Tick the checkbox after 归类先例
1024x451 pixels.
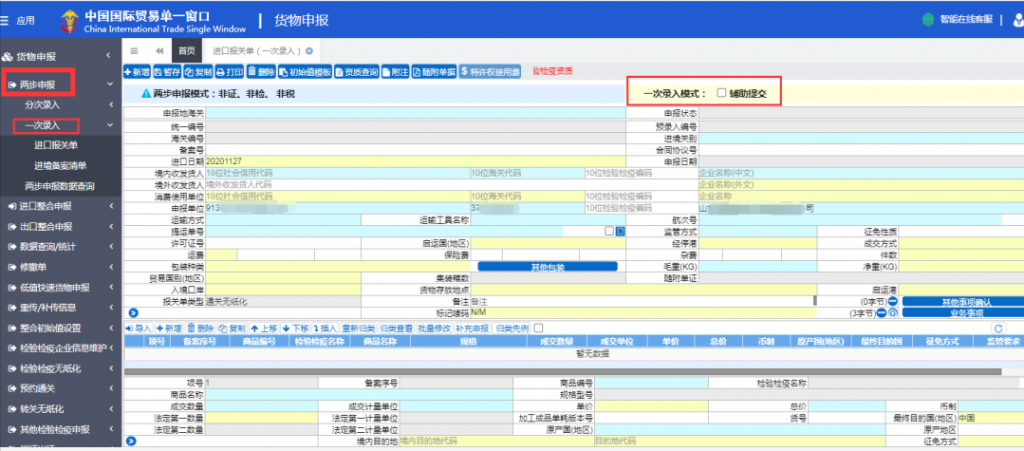[x=538, y=328]
